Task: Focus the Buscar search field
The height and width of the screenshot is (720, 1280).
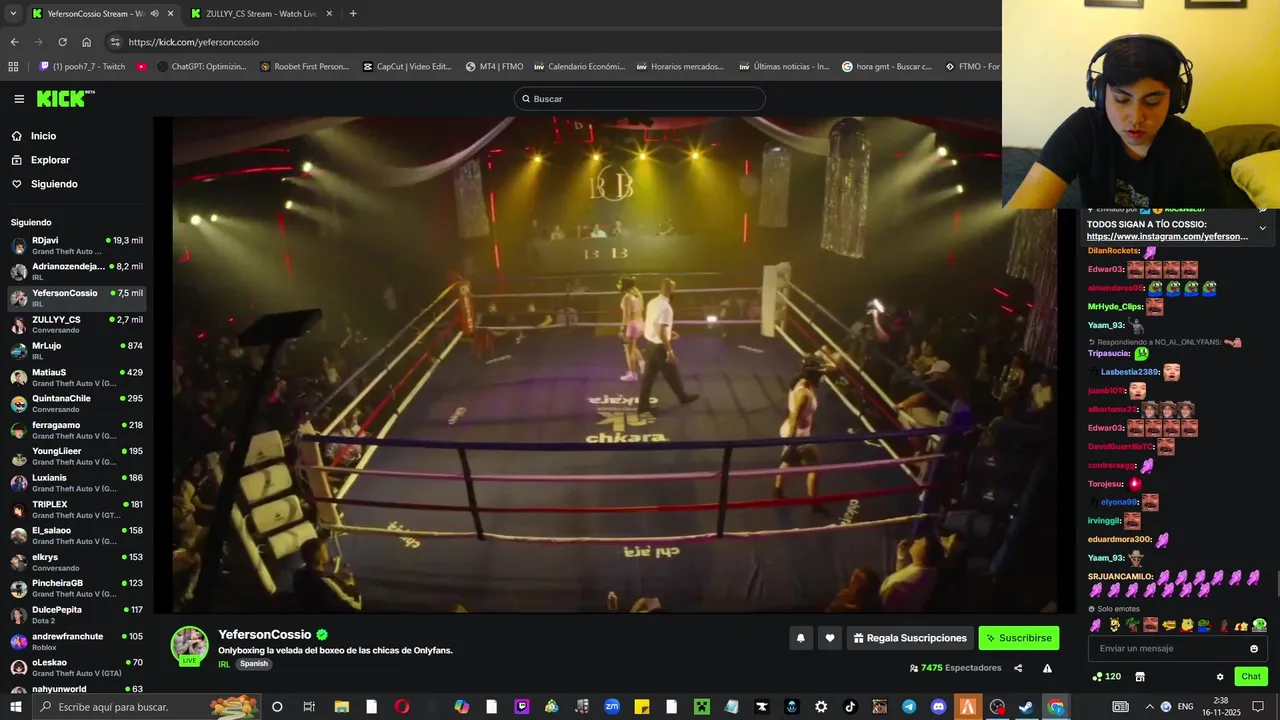Action: pyautogui.click(x=640, y=99)
